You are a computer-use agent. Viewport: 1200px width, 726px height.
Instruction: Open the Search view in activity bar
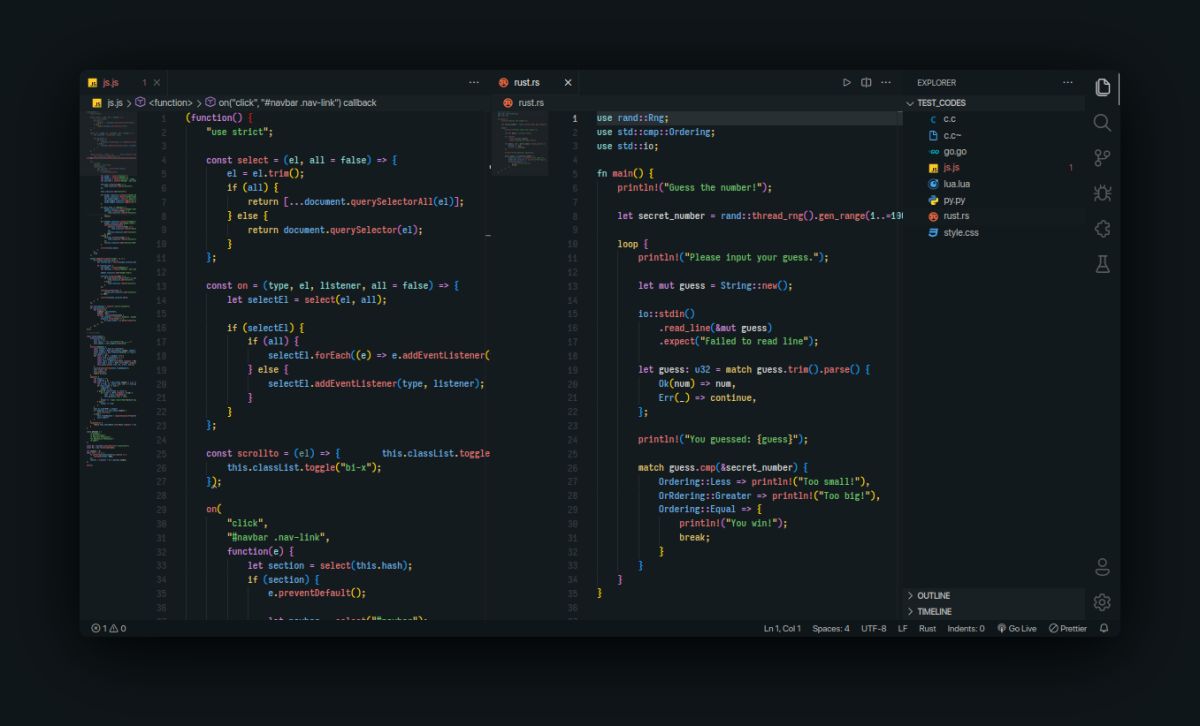coord(1102,122)
